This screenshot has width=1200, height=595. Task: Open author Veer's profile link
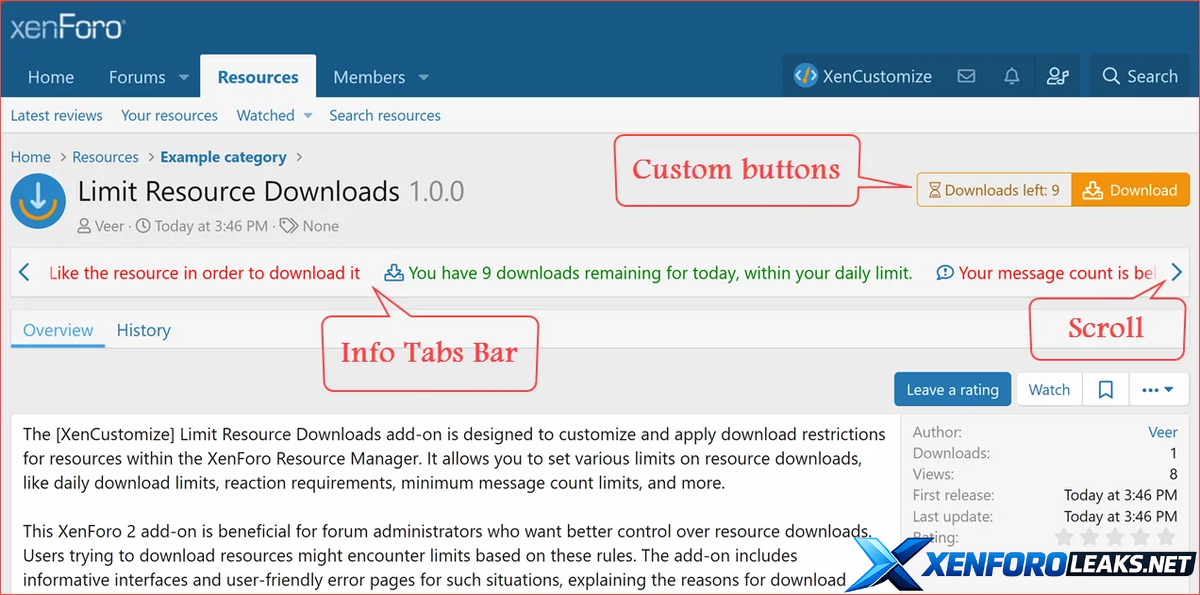click(x=1162, y=432)
